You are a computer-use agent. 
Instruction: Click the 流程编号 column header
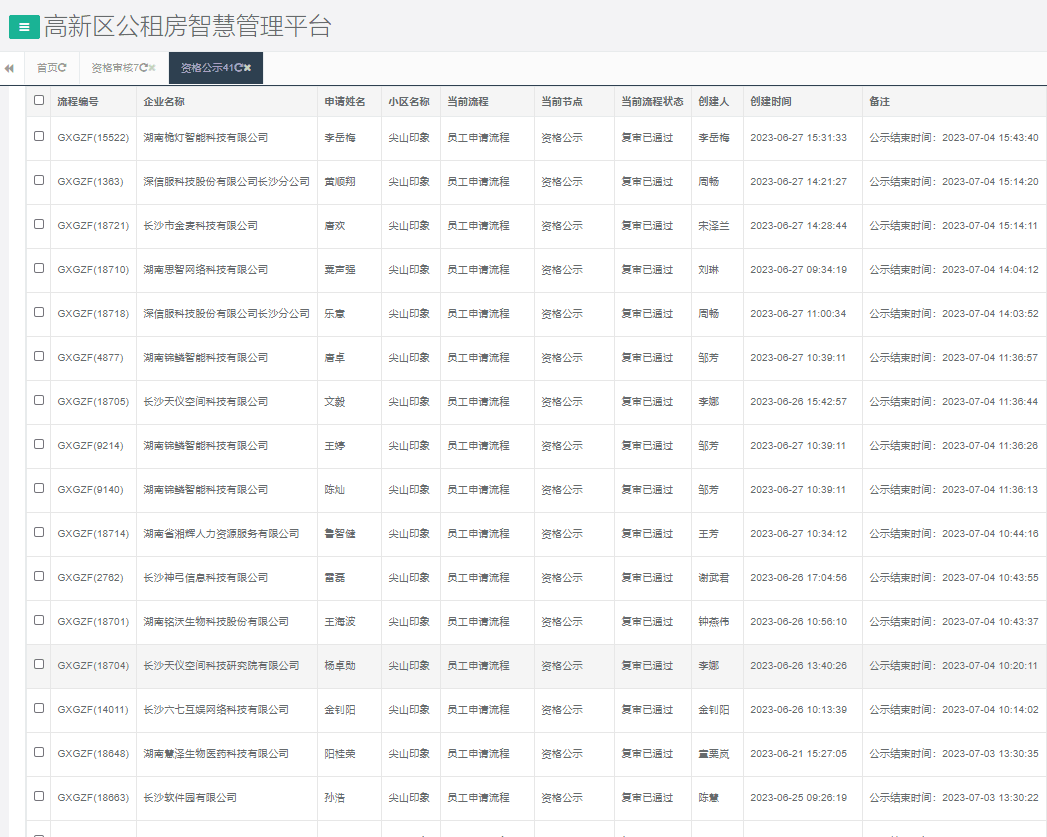[78, 102]
